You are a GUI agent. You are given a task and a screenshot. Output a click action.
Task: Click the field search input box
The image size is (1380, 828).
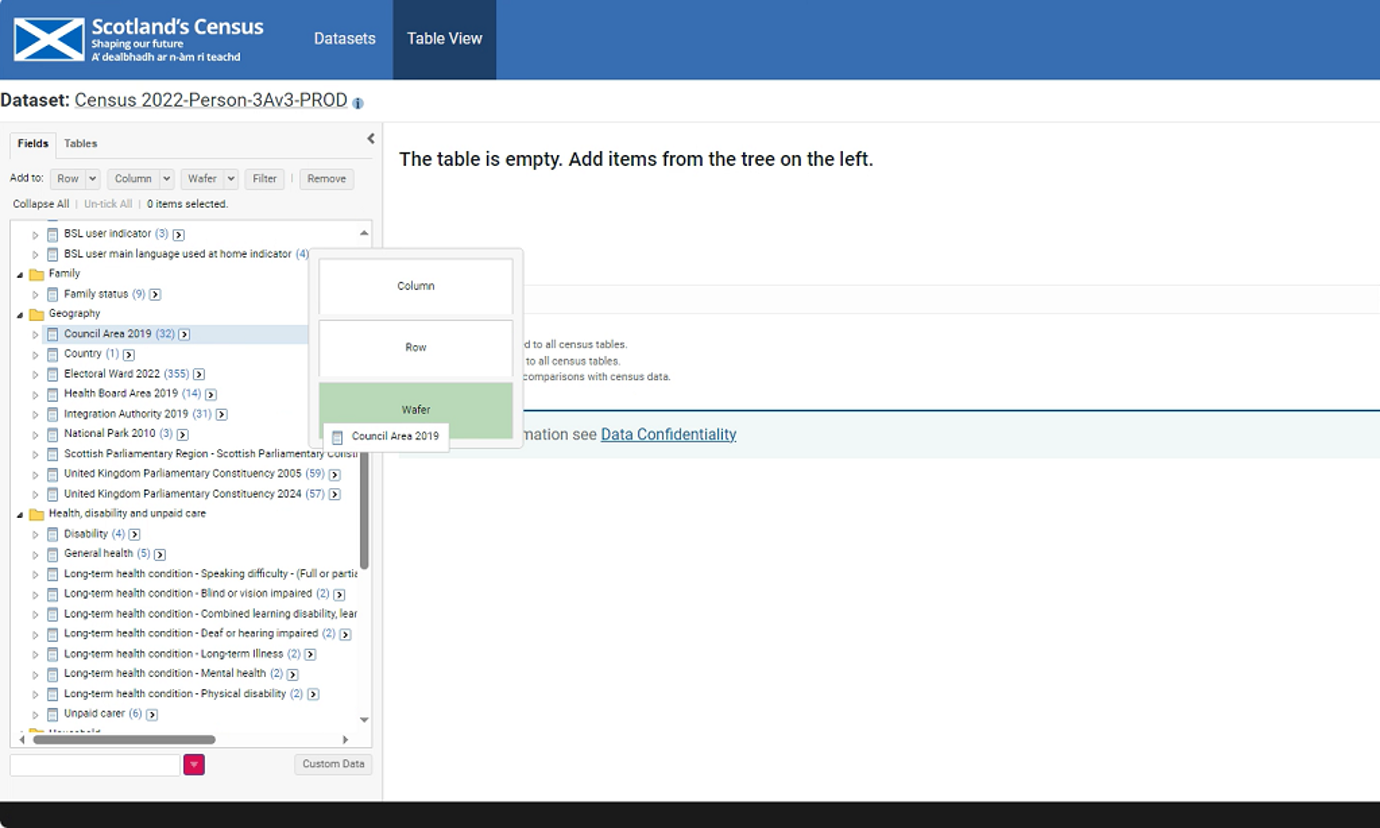coord(95,765)
